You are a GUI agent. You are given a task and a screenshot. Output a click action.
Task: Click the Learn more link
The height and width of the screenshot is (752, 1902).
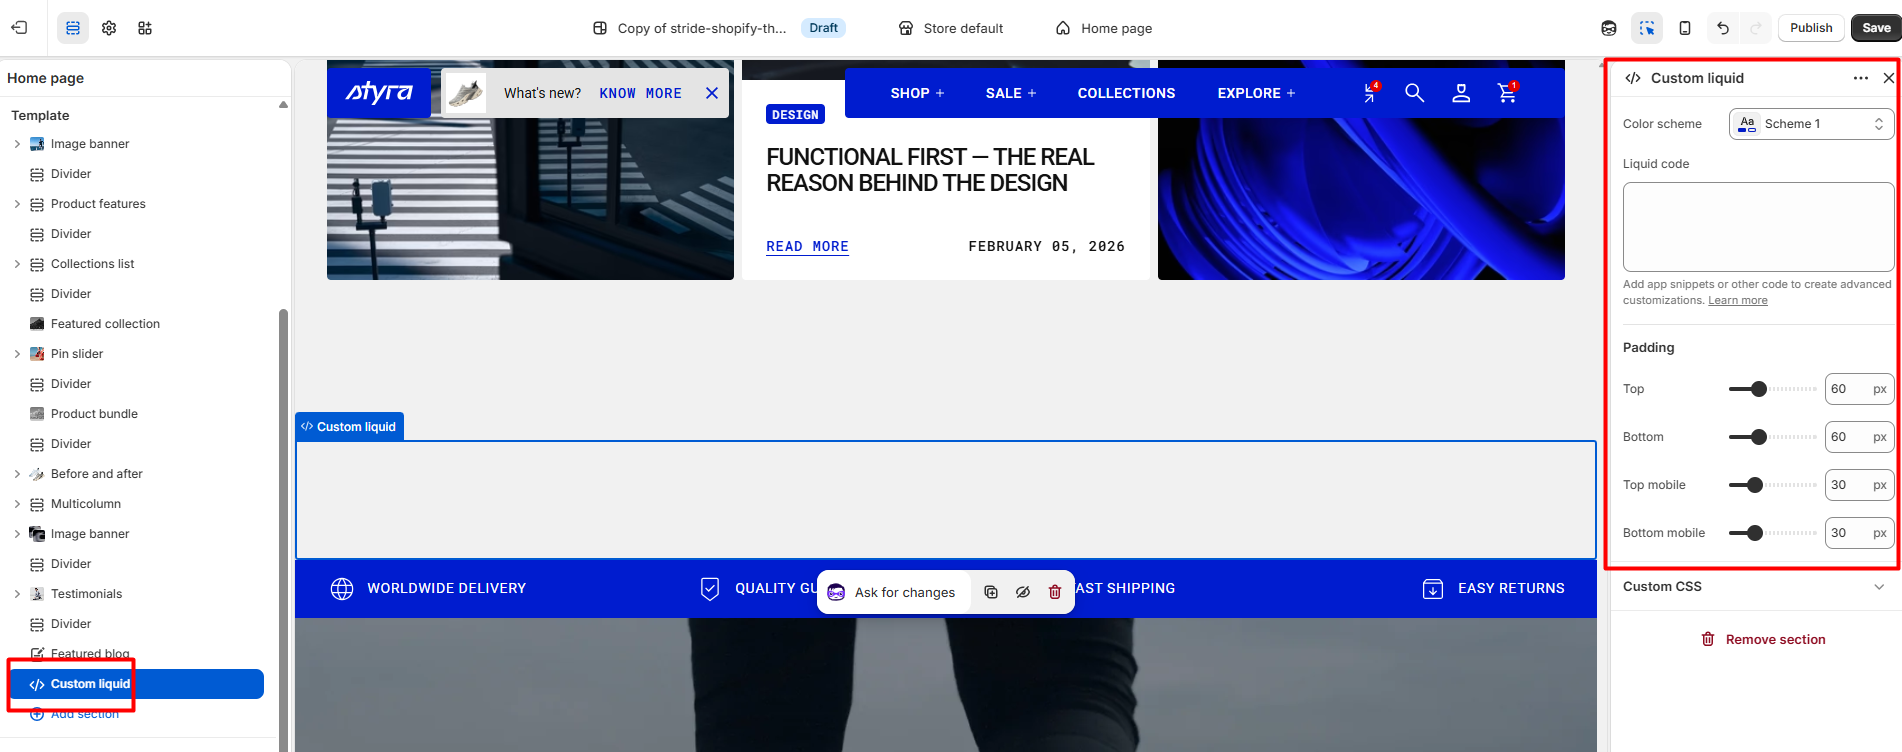pos(1737,300)
